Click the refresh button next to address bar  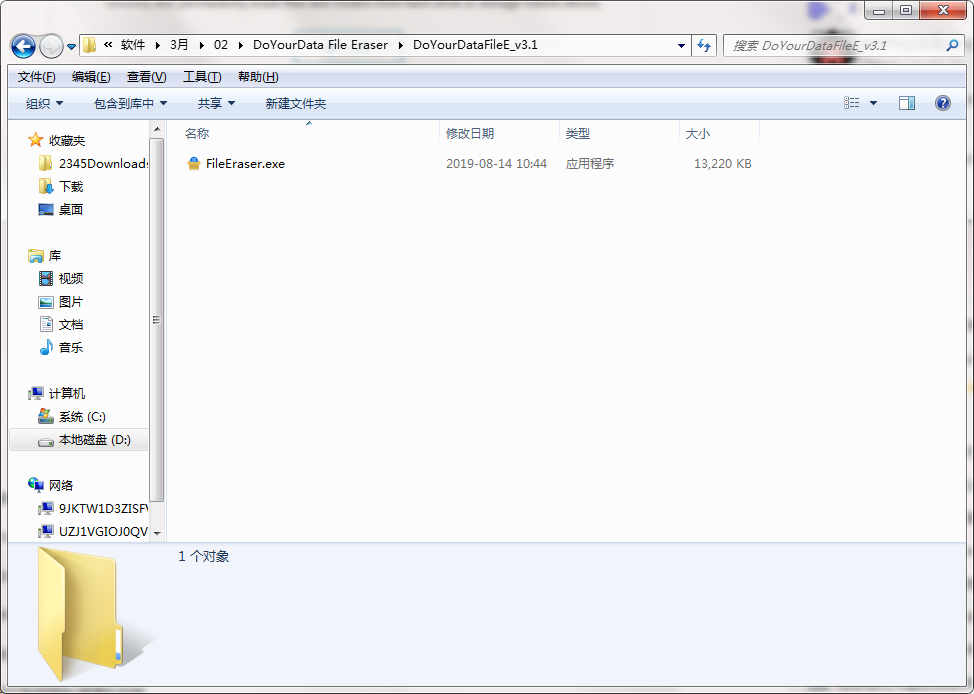(x=704, y=45)
